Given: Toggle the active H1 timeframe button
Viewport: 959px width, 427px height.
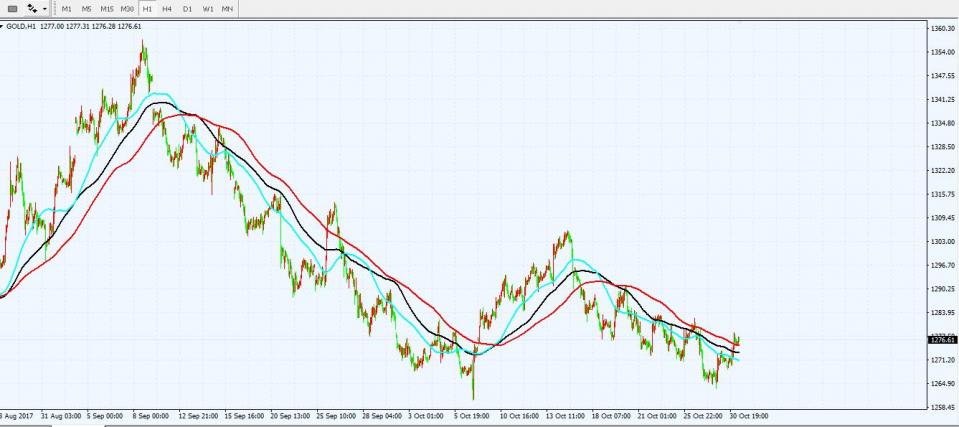Looking at the screenshot, I should pos(147,8).
